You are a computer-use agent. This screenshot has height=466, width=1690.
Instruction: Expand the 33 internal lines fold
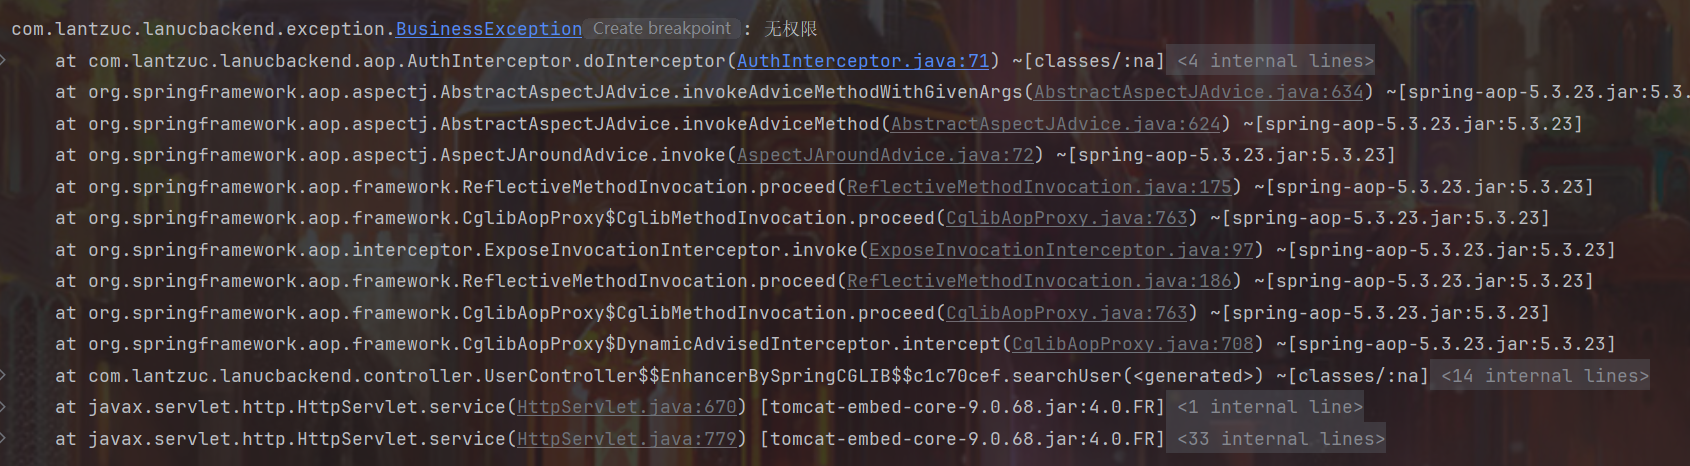[x=1281, y=439]
